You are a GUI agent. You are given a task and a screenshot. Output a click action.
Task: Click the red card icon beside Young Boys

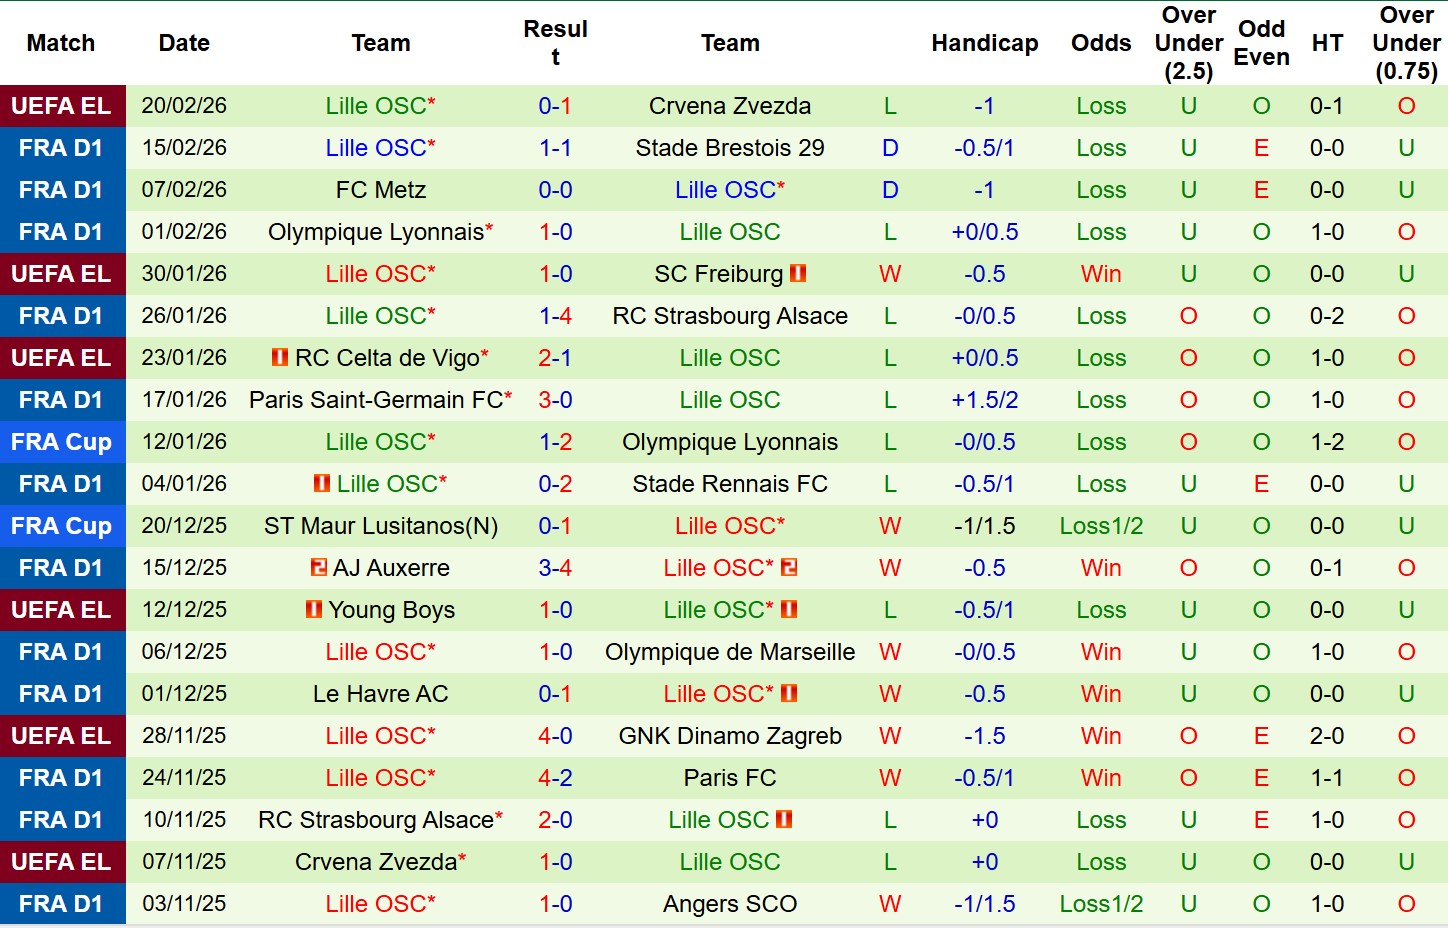[x=314, y=609]
